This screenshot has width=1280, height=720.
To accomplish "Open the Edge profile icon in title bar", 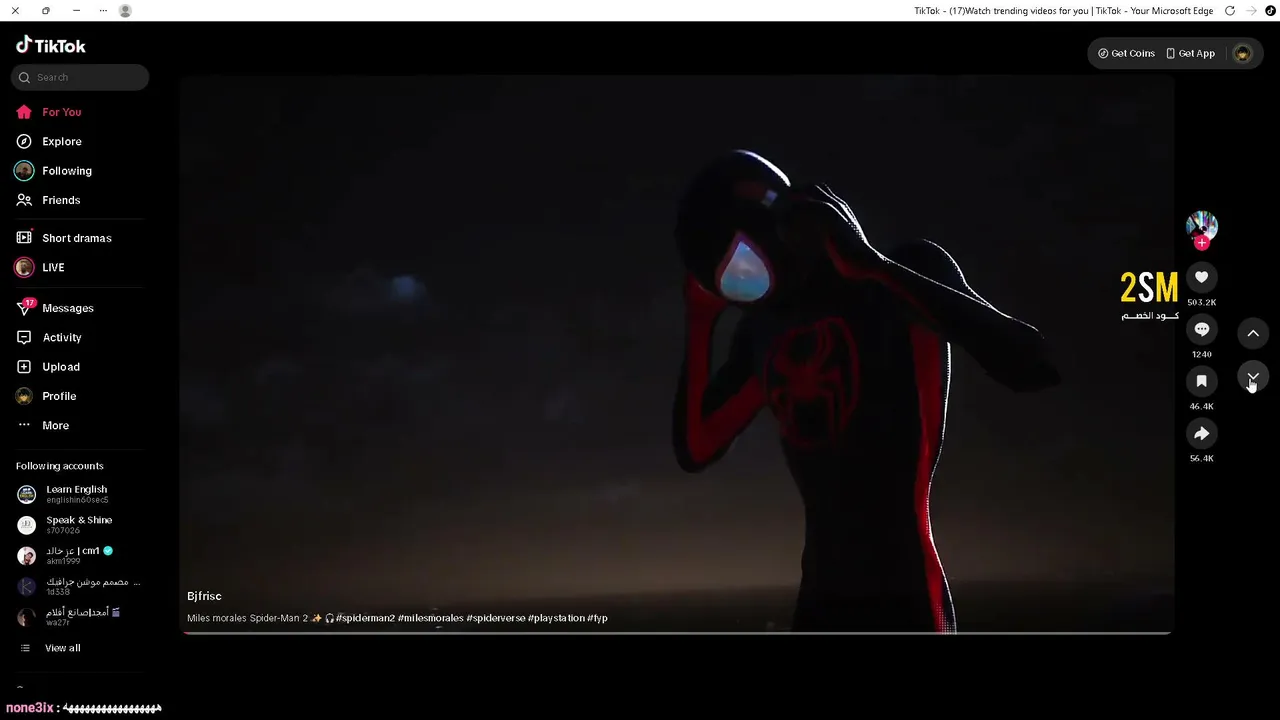I will click(x=125, y=11).
